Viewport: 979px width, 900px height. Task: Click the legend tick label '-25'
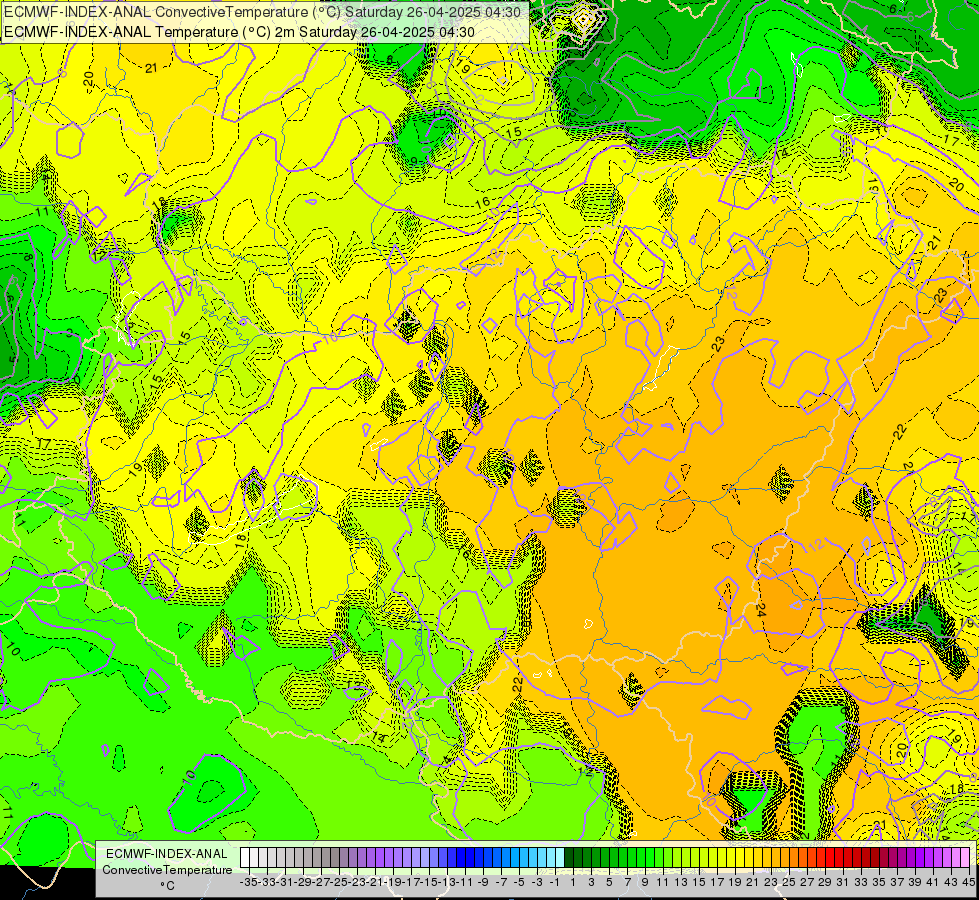click(339, 883)
